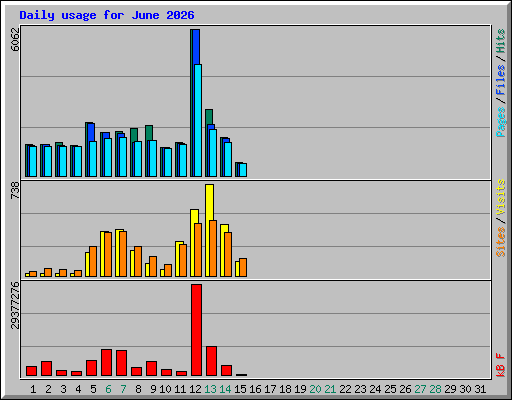
Task: Click the orange sites bar for day 12
Action: [198, 250]
